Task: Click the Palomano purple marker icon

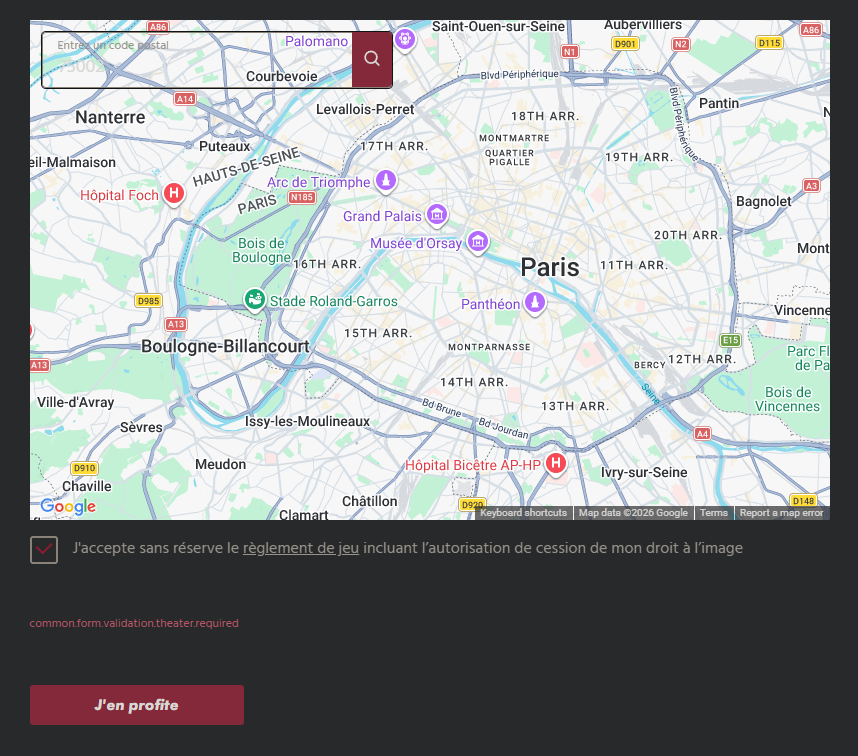Action: [x=405, y=39]
